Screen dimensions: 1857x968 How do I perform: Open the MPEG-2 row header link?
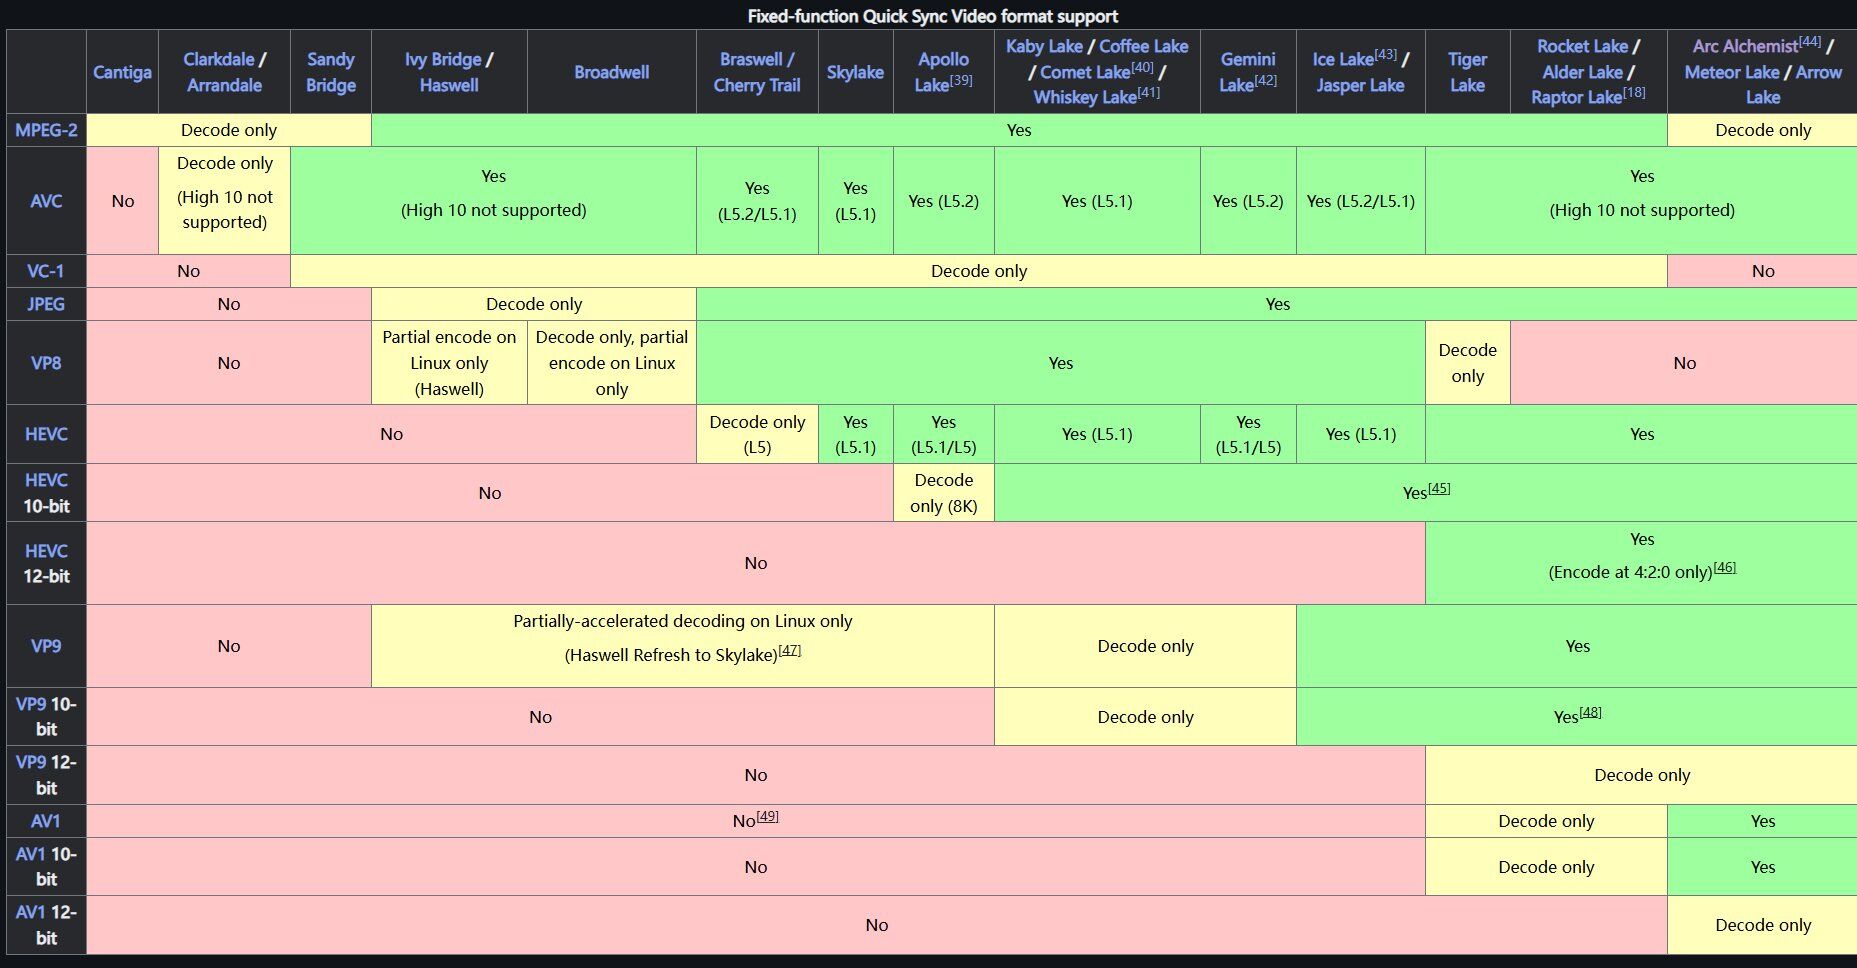[46, 130]
